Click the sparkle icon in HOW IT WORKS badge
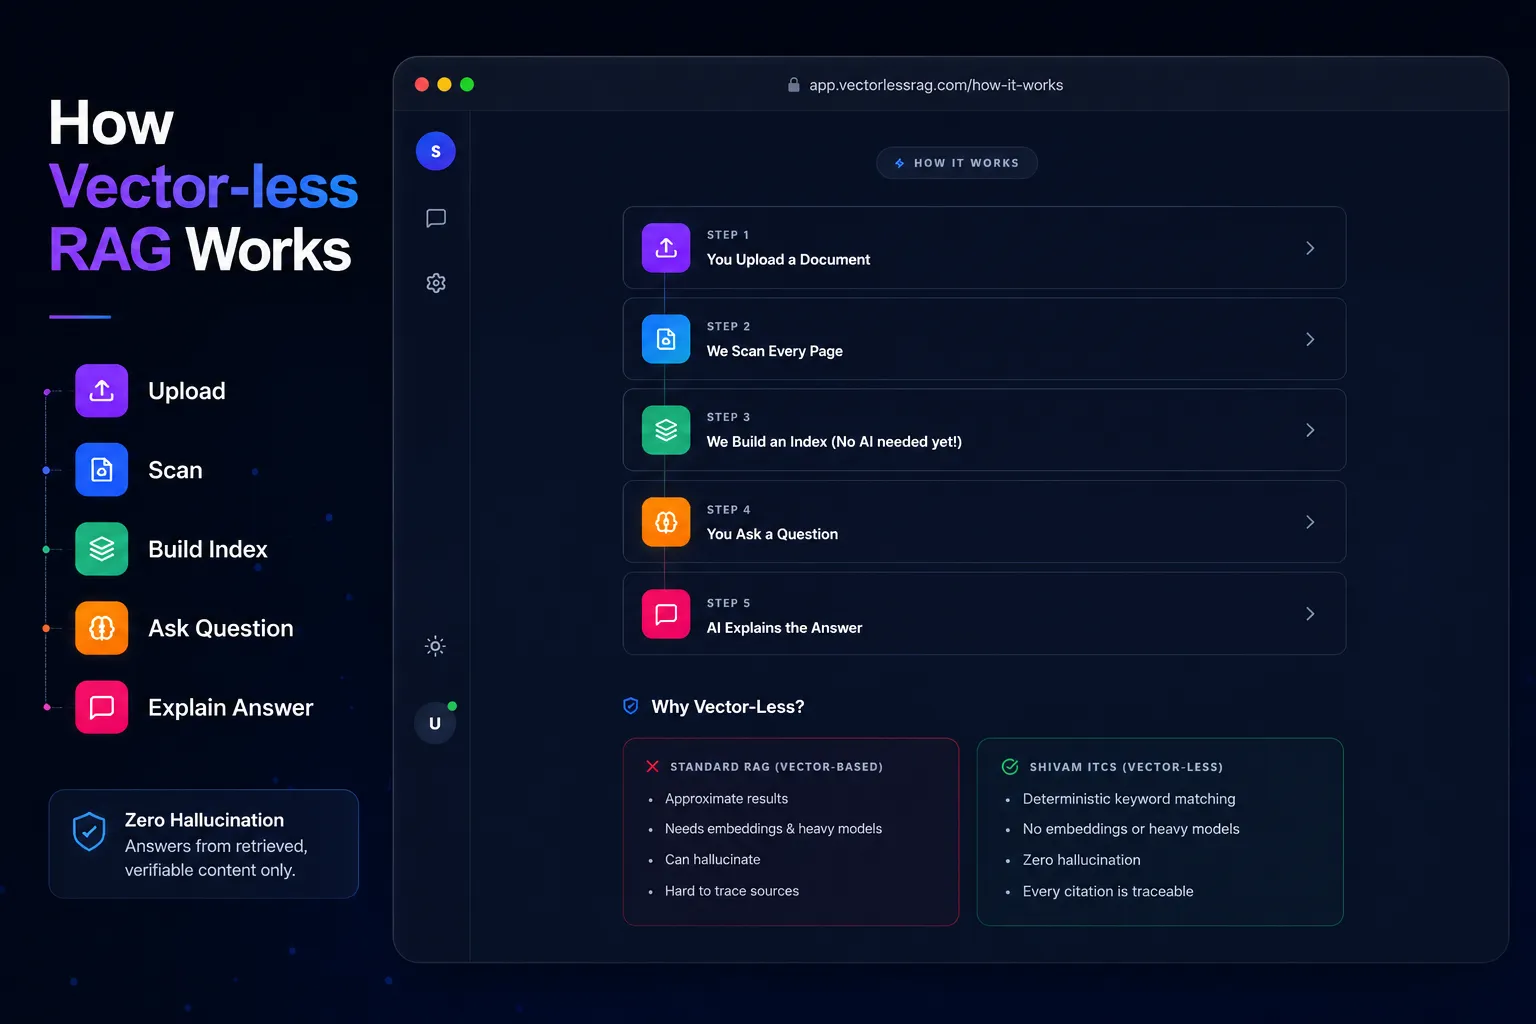Viewport: 1536px width, 1024px height. (x=900, y=163)
